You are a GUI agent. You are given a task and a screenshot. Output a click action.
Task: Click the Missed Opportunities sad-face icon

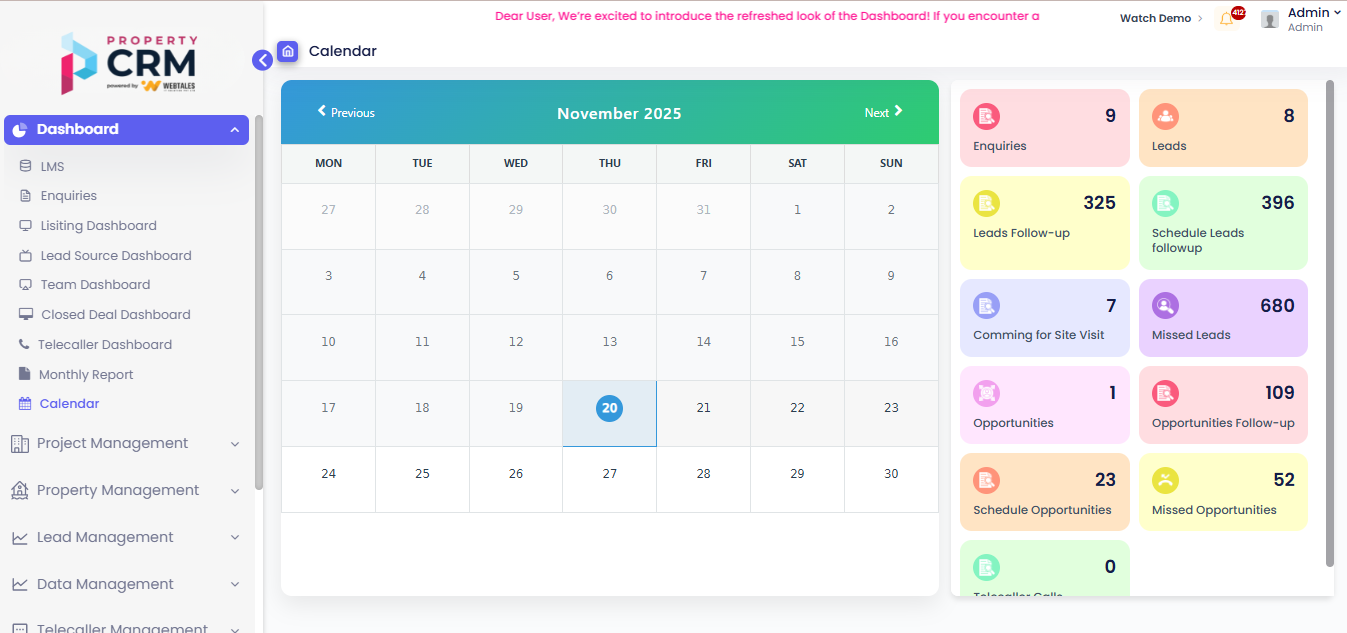1165,480
